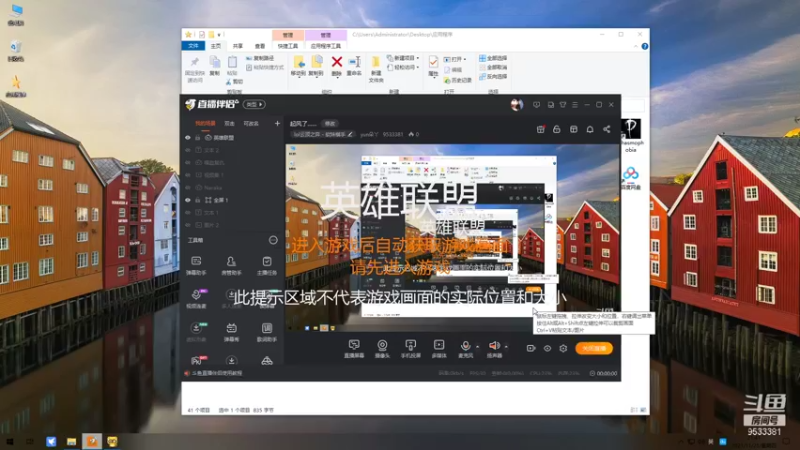This screenshot has width=800, height=450.
Task: Edit the stream category with the pencil icon
Action: (350, 135)
